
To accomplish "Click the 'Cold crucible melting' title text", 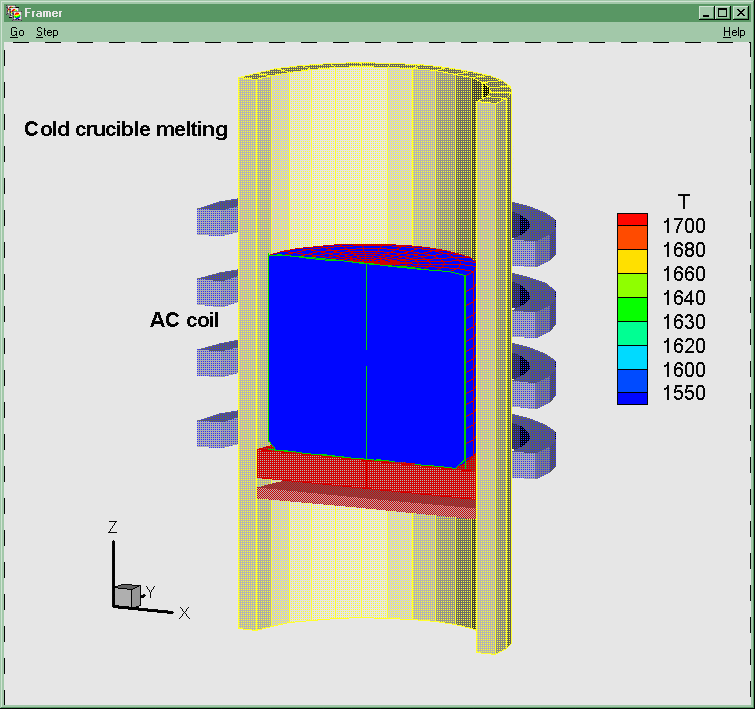I will [126, 129].
